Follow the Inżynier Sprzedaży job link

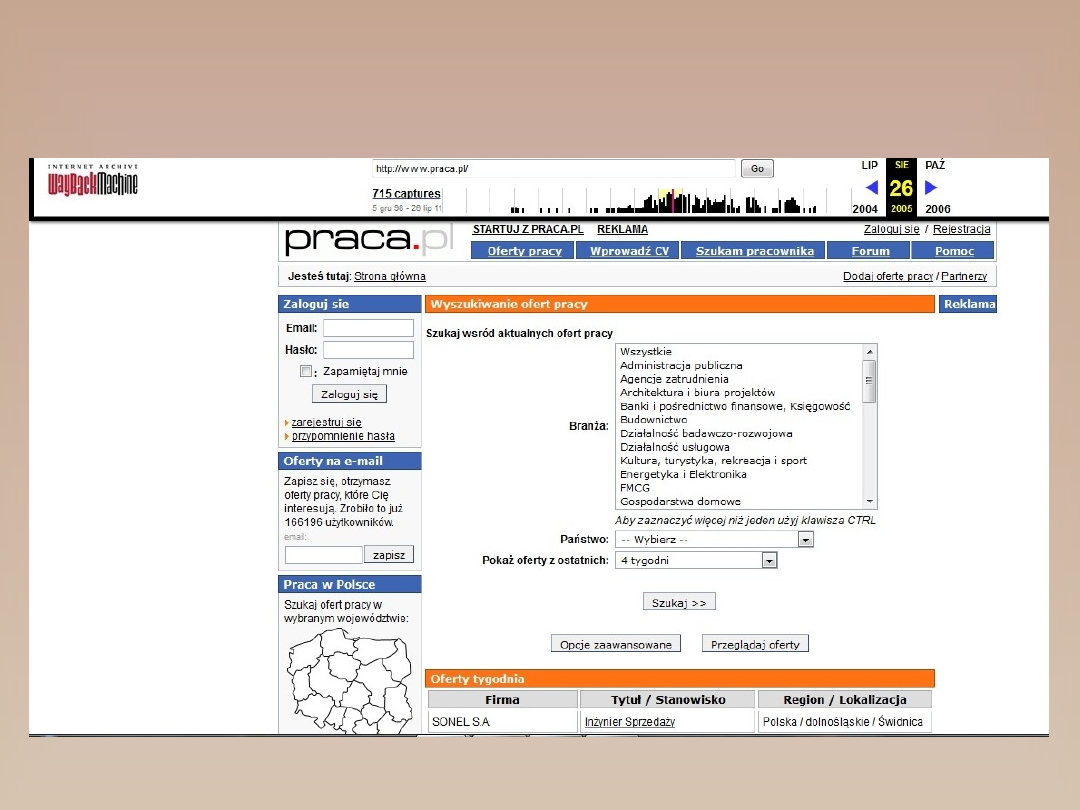pyautogui.click(x=634, y=720)
